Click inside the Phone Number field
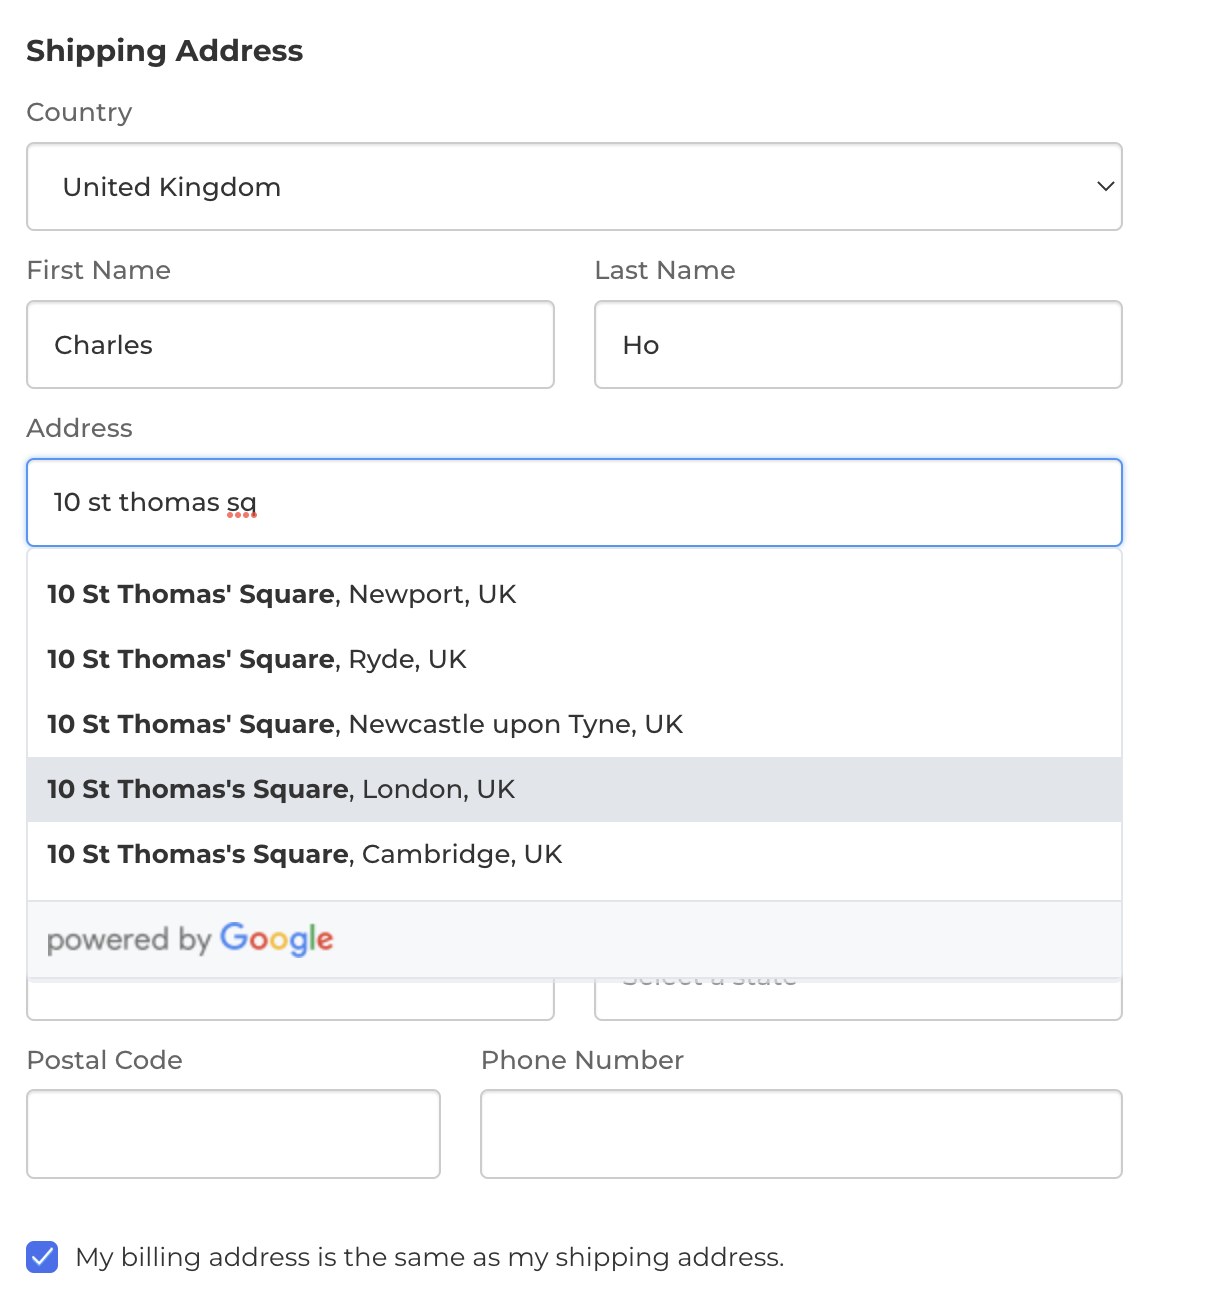Screen dimensions: 1206x1316 [x=800, y=1133]
